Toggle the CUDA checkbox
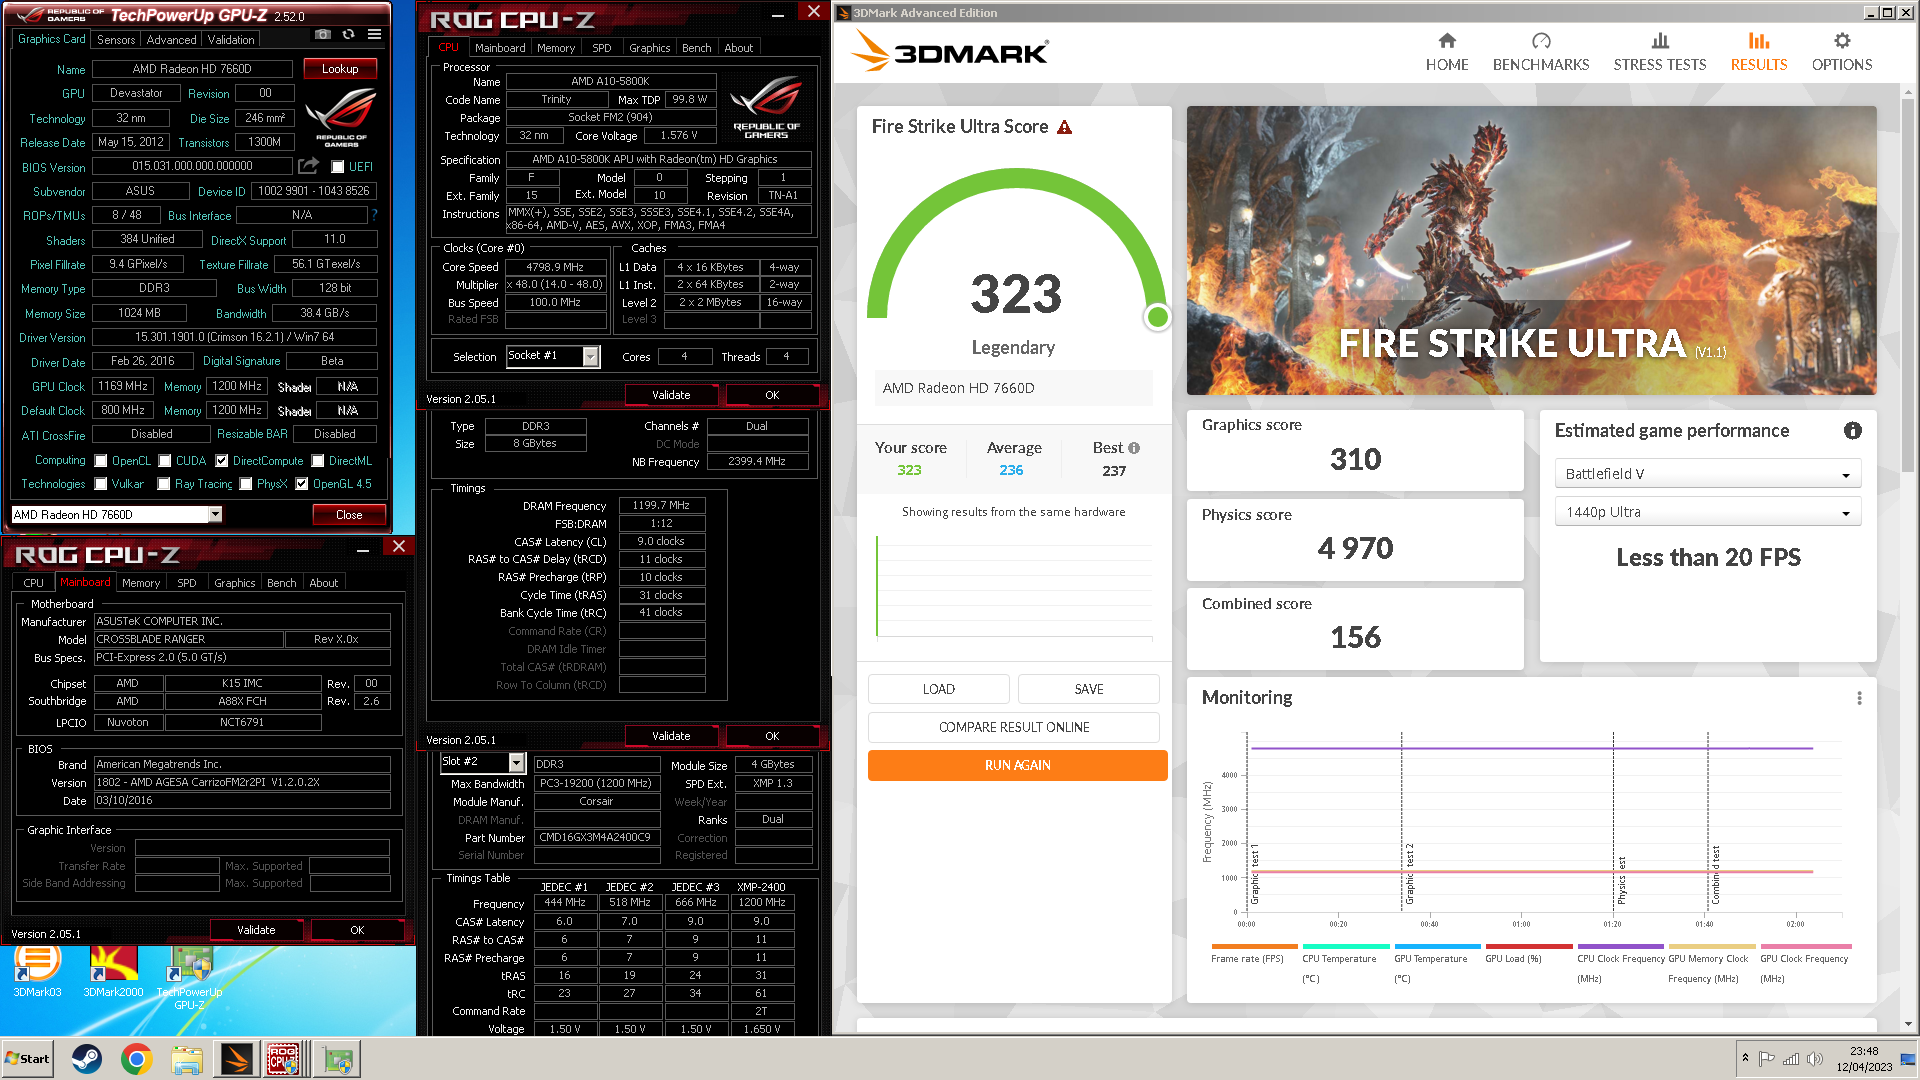Viewport: 1920px width, 1080px height. 165,461
